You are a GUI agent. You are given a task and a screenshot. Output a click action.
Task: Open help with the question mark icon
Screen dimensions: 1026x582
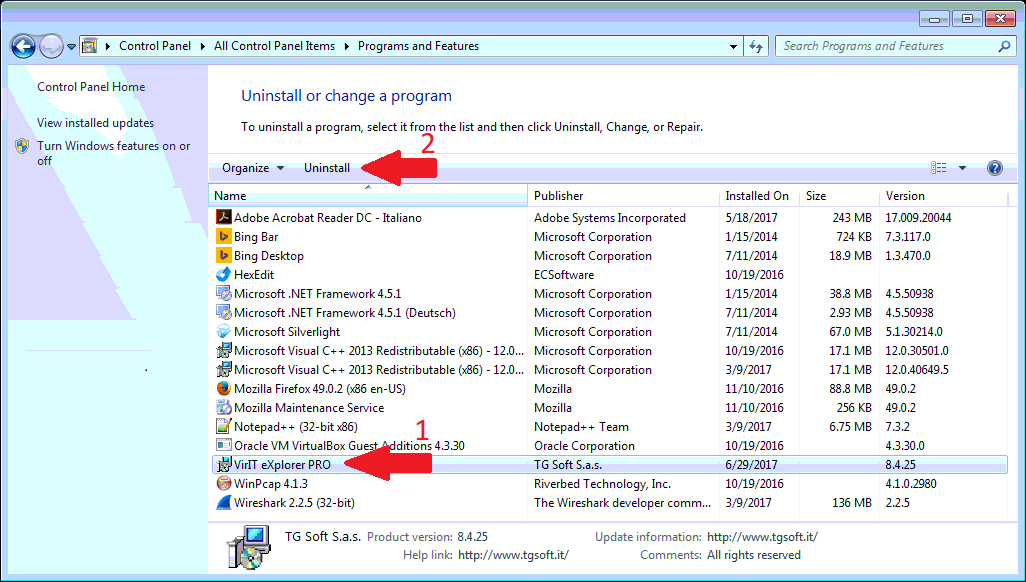[994, 168]
